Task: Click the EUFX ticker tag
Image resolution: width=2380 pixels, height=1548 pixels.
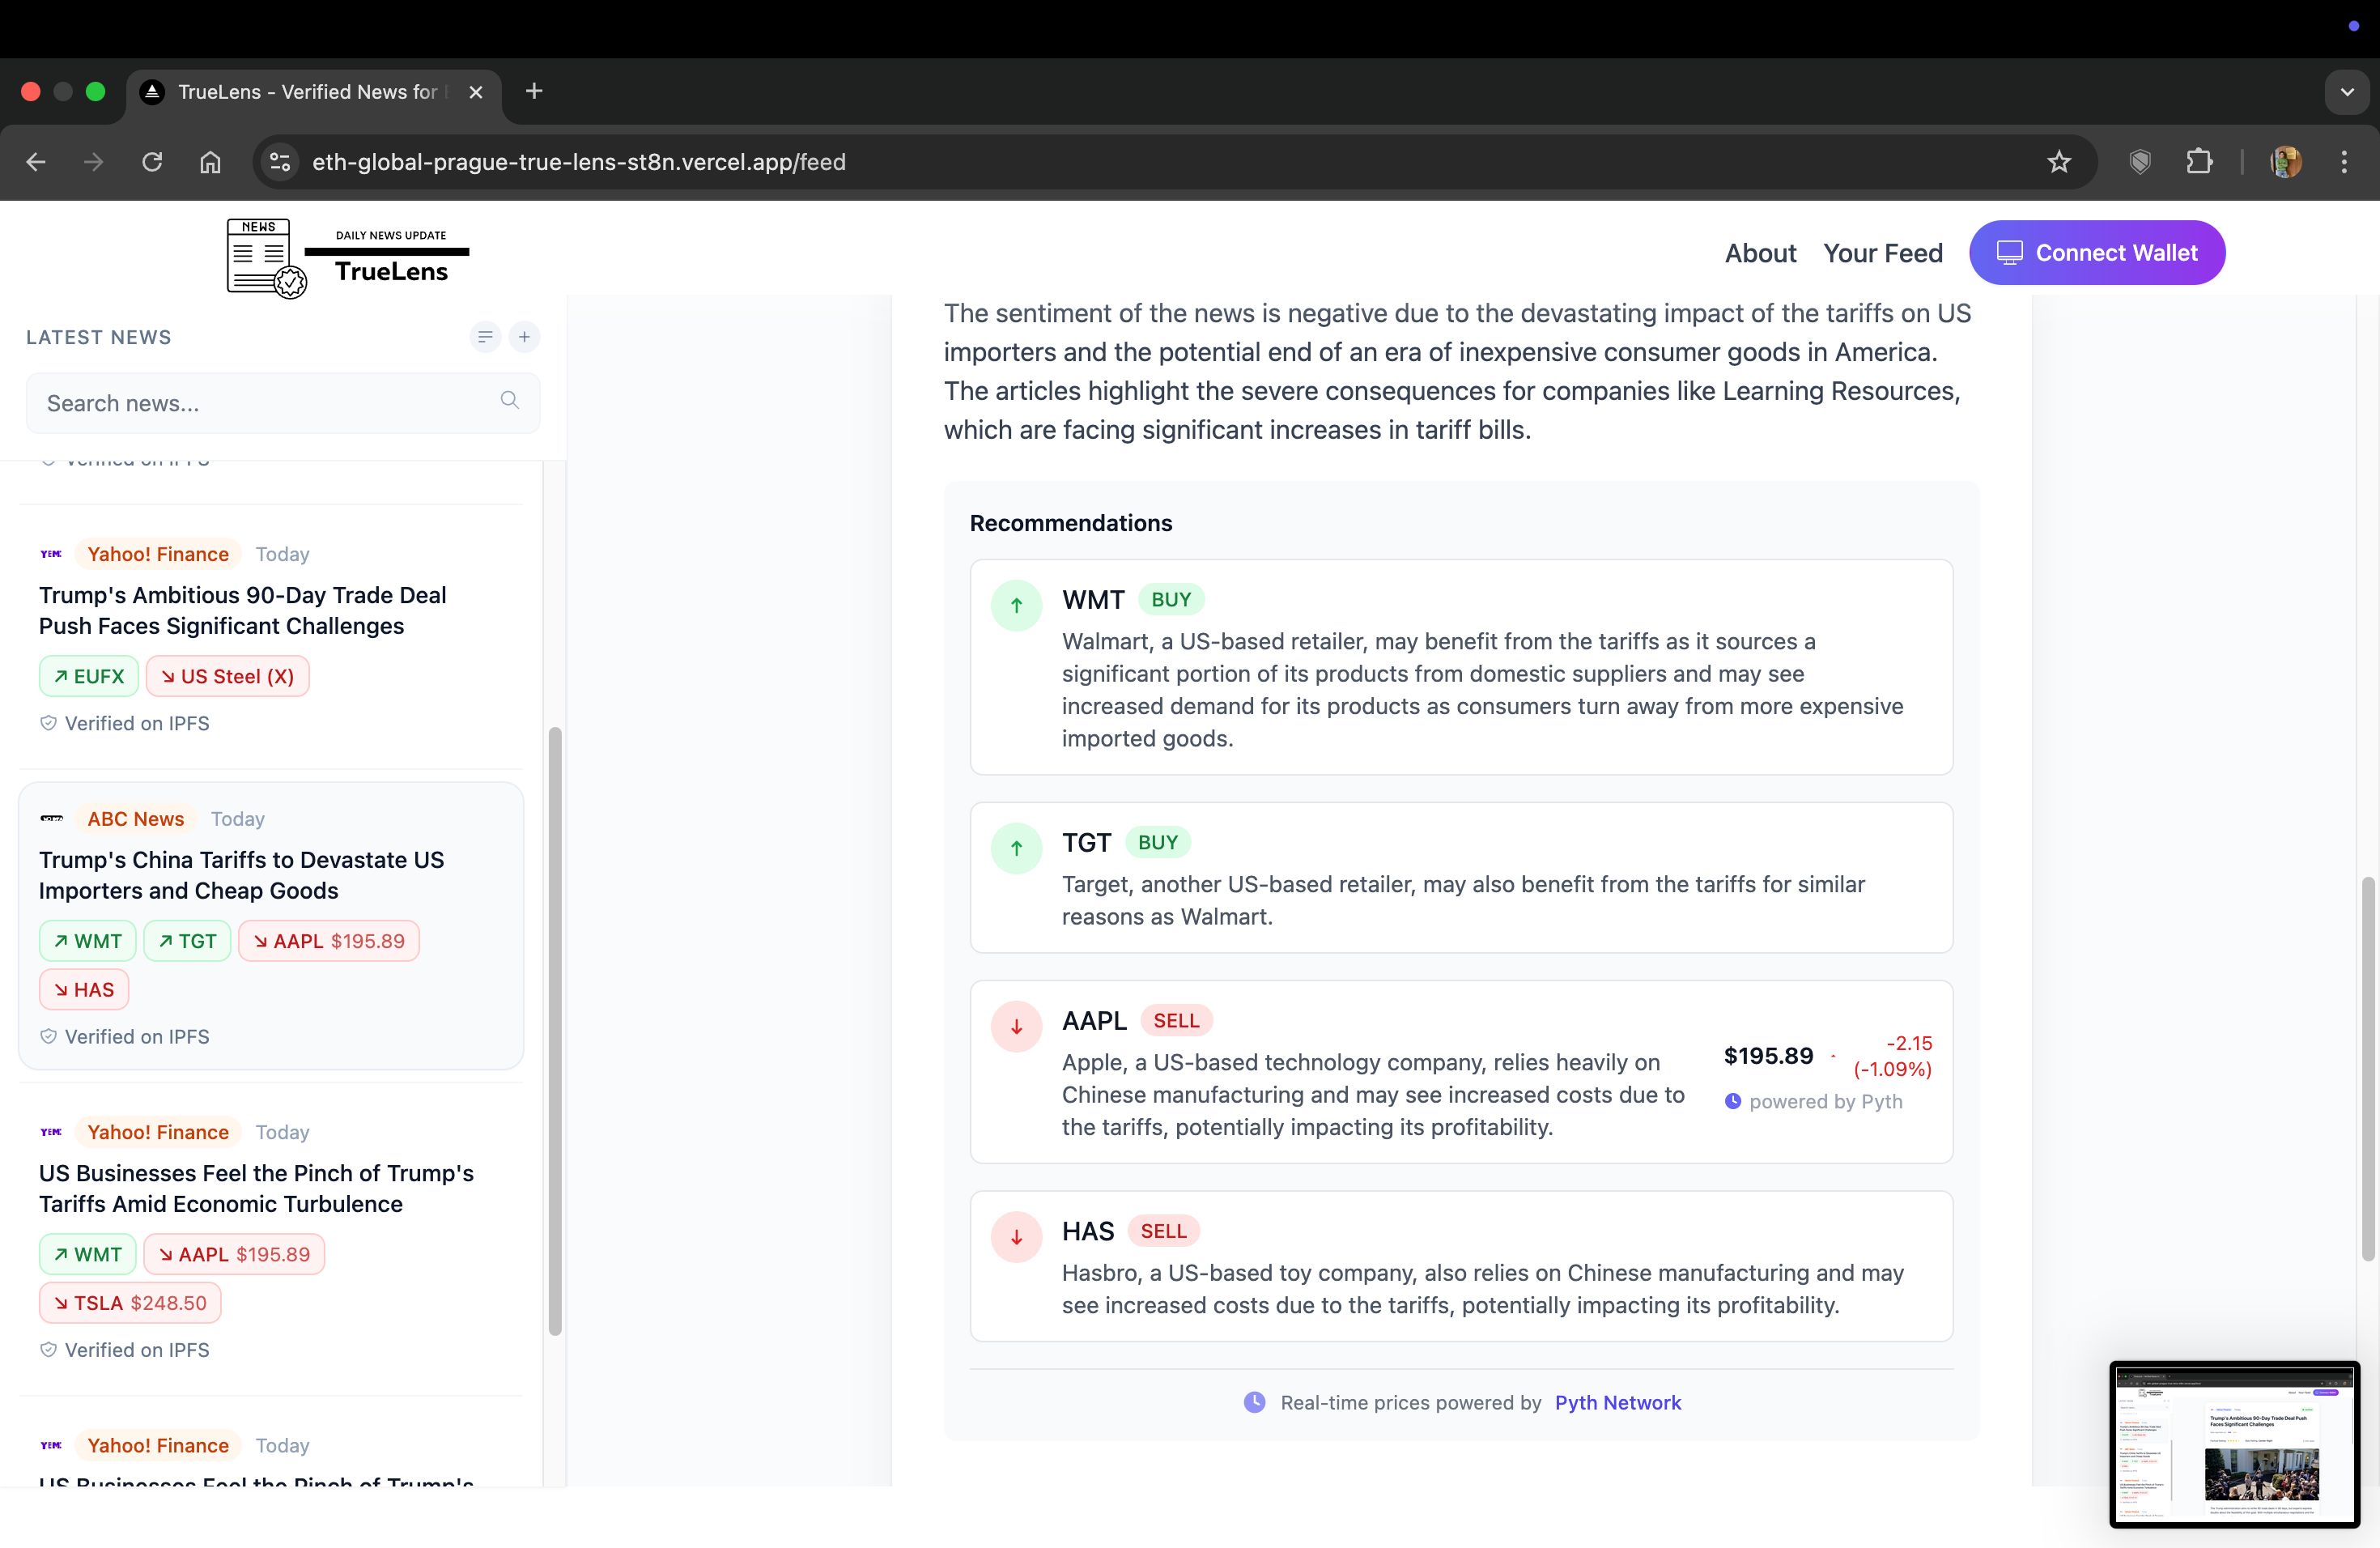Action: coord(89,676)
